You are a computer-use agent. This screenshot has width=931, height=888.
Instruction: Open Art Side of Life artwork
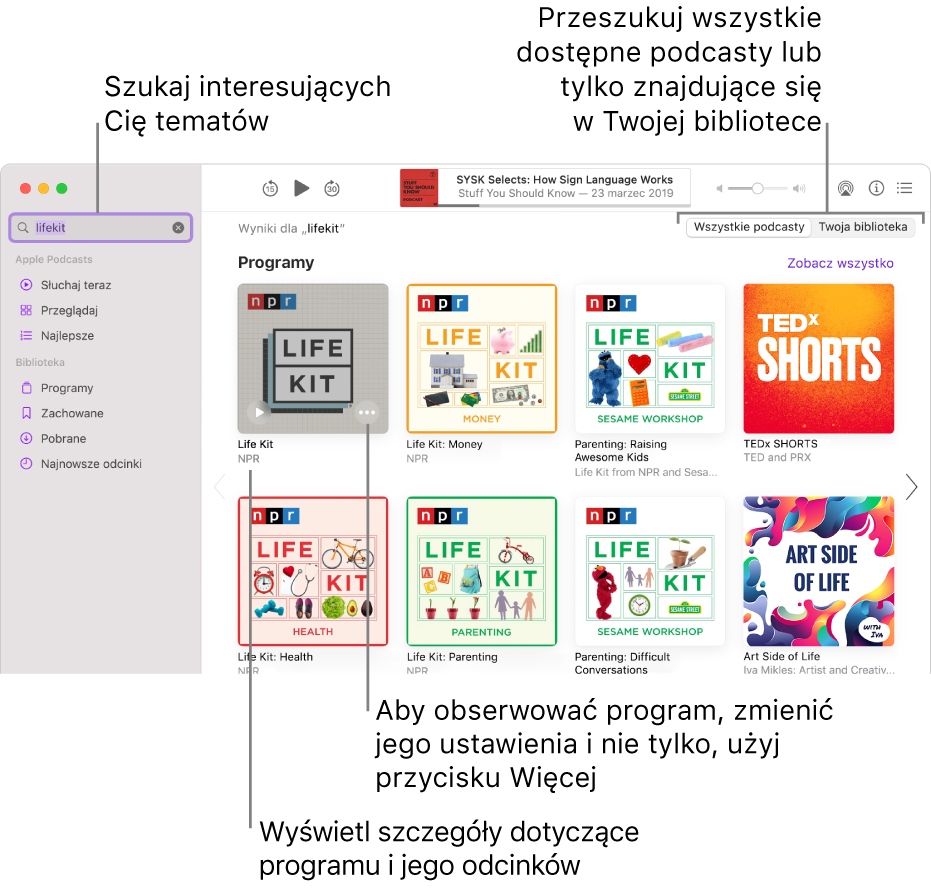(x=819, y=571)
